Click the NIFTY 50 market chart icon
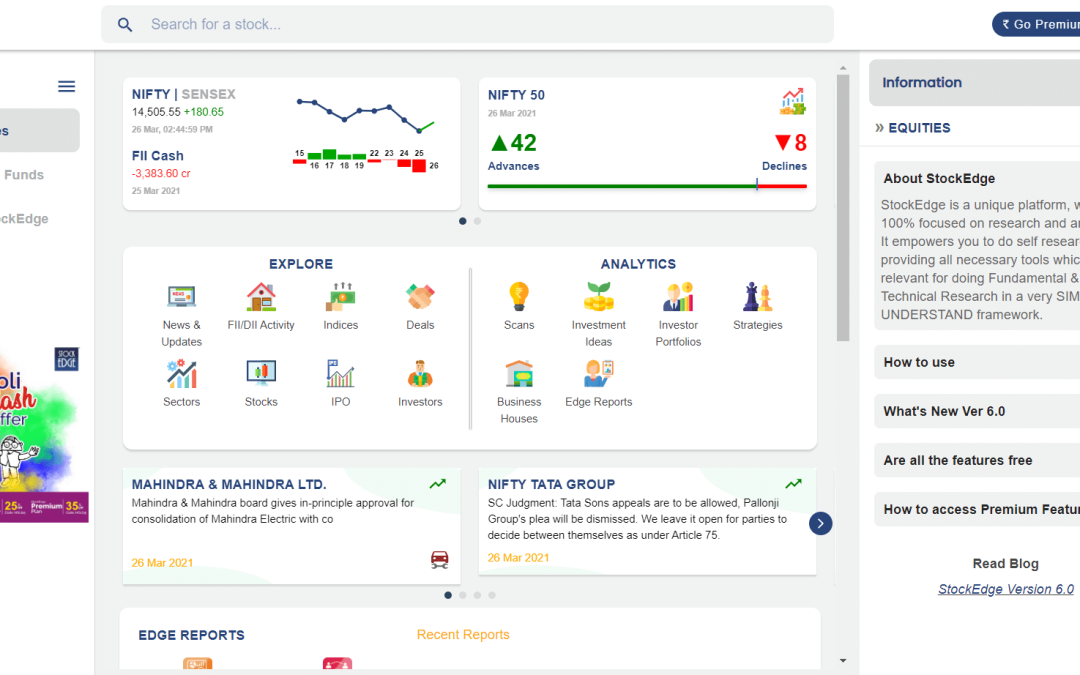This screenshot has height=675, width=1080. (x=793, y=101)
